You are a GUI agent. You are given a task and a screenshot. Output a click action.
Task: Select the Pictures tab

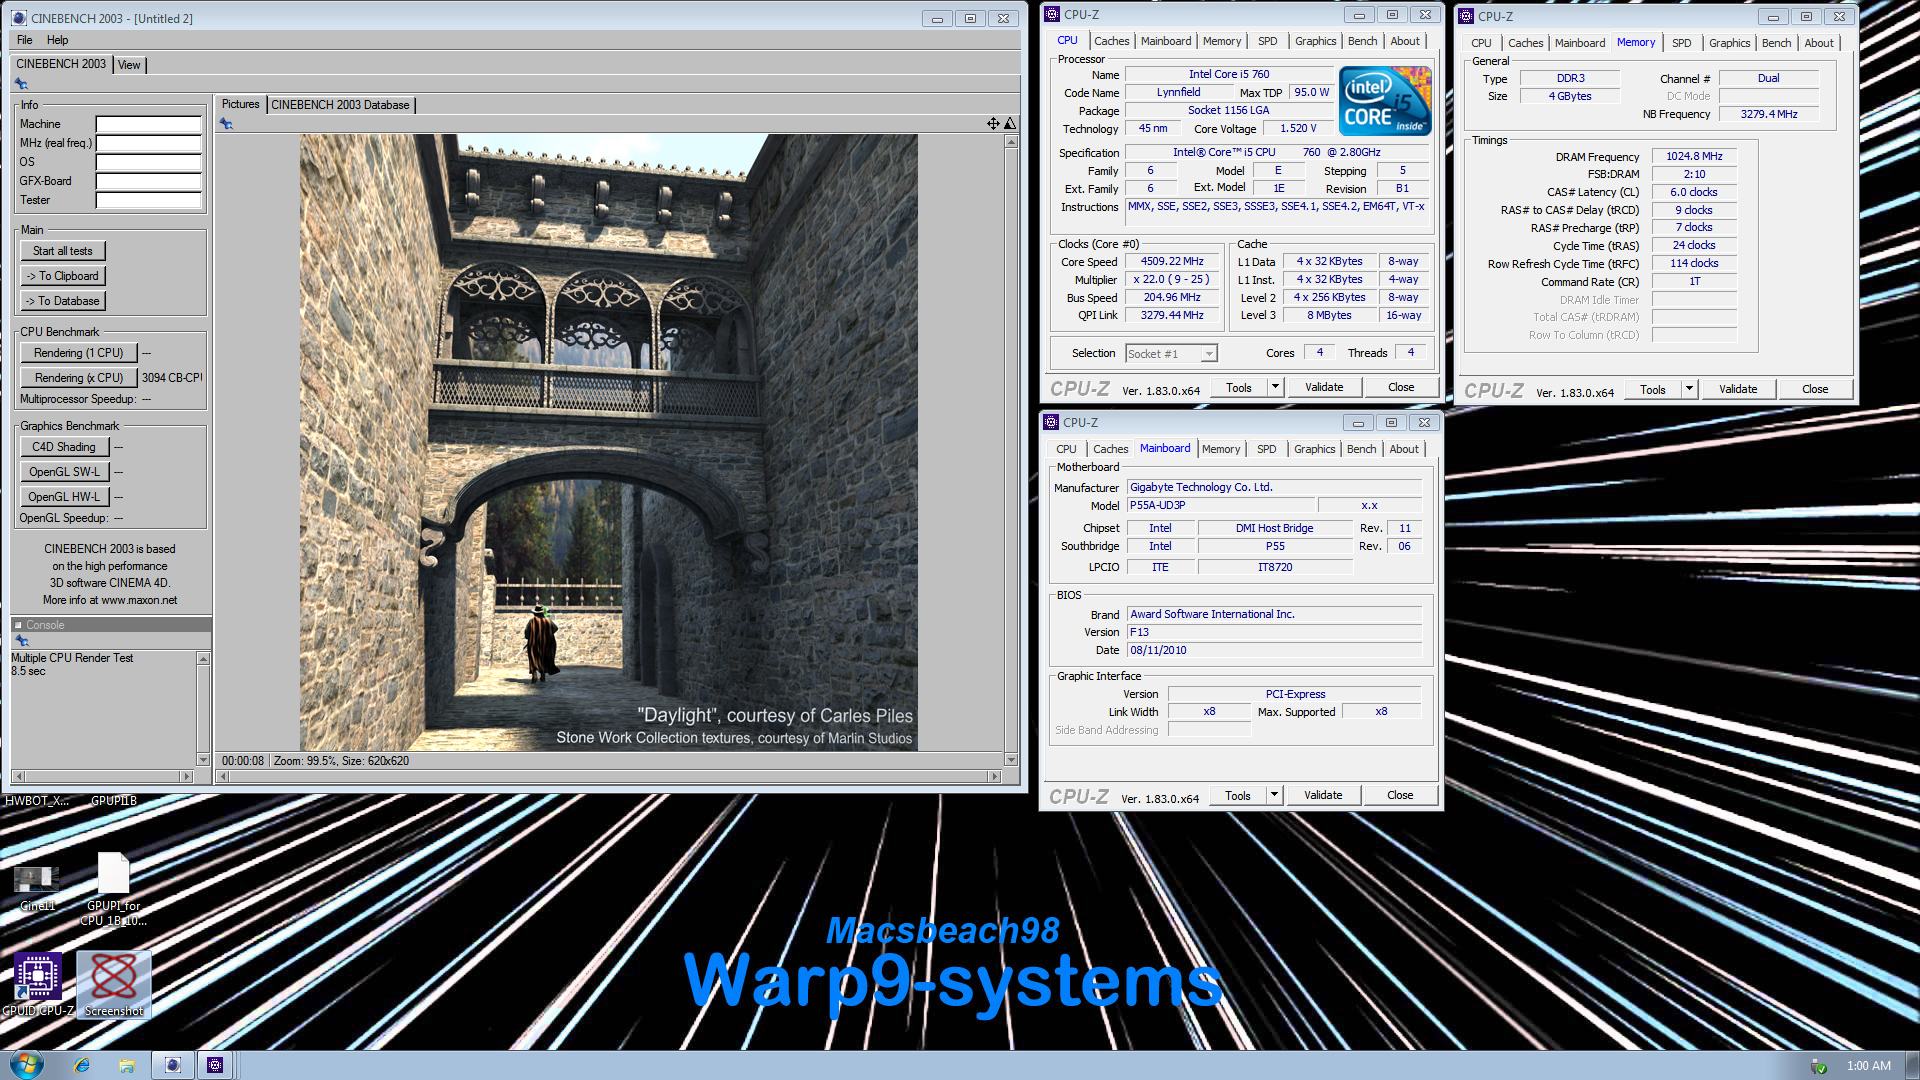click(x=240, y=104)
